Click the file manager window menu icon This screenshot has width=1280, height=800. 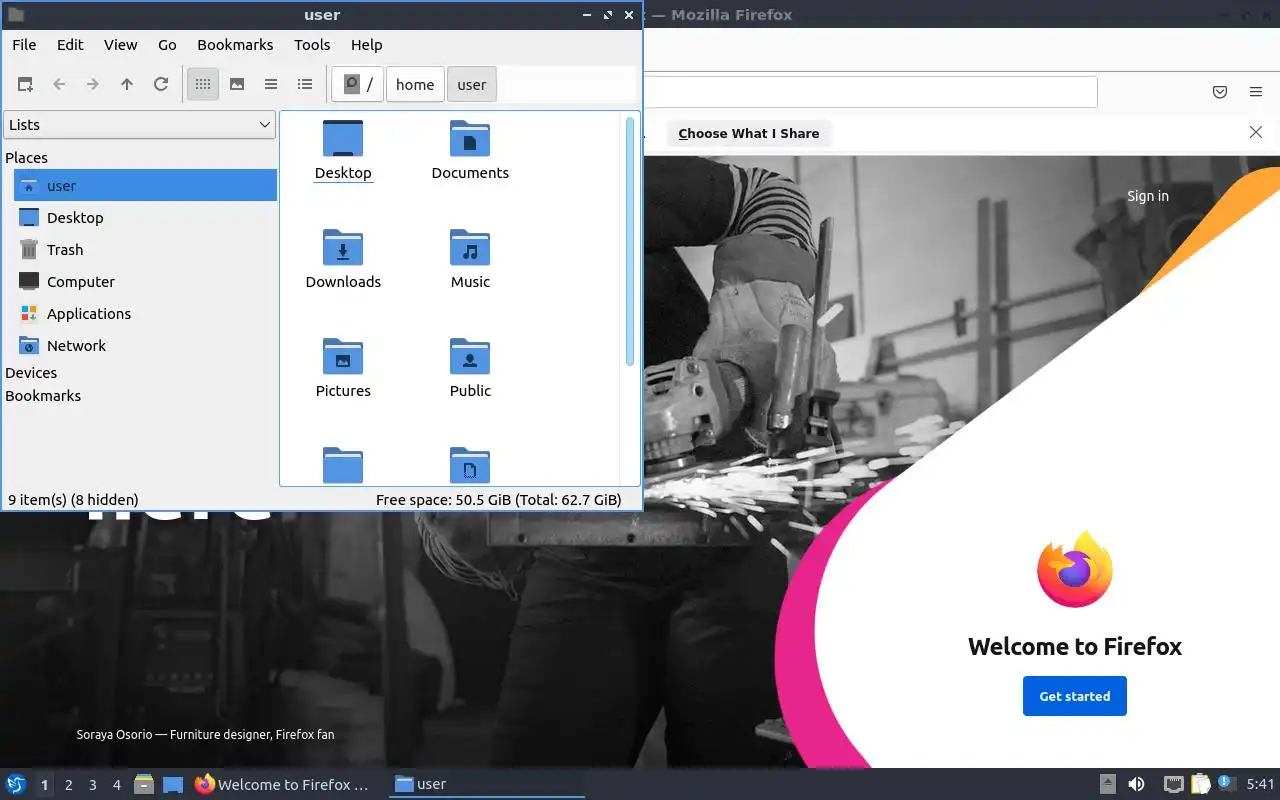click(x=16, y=15)
